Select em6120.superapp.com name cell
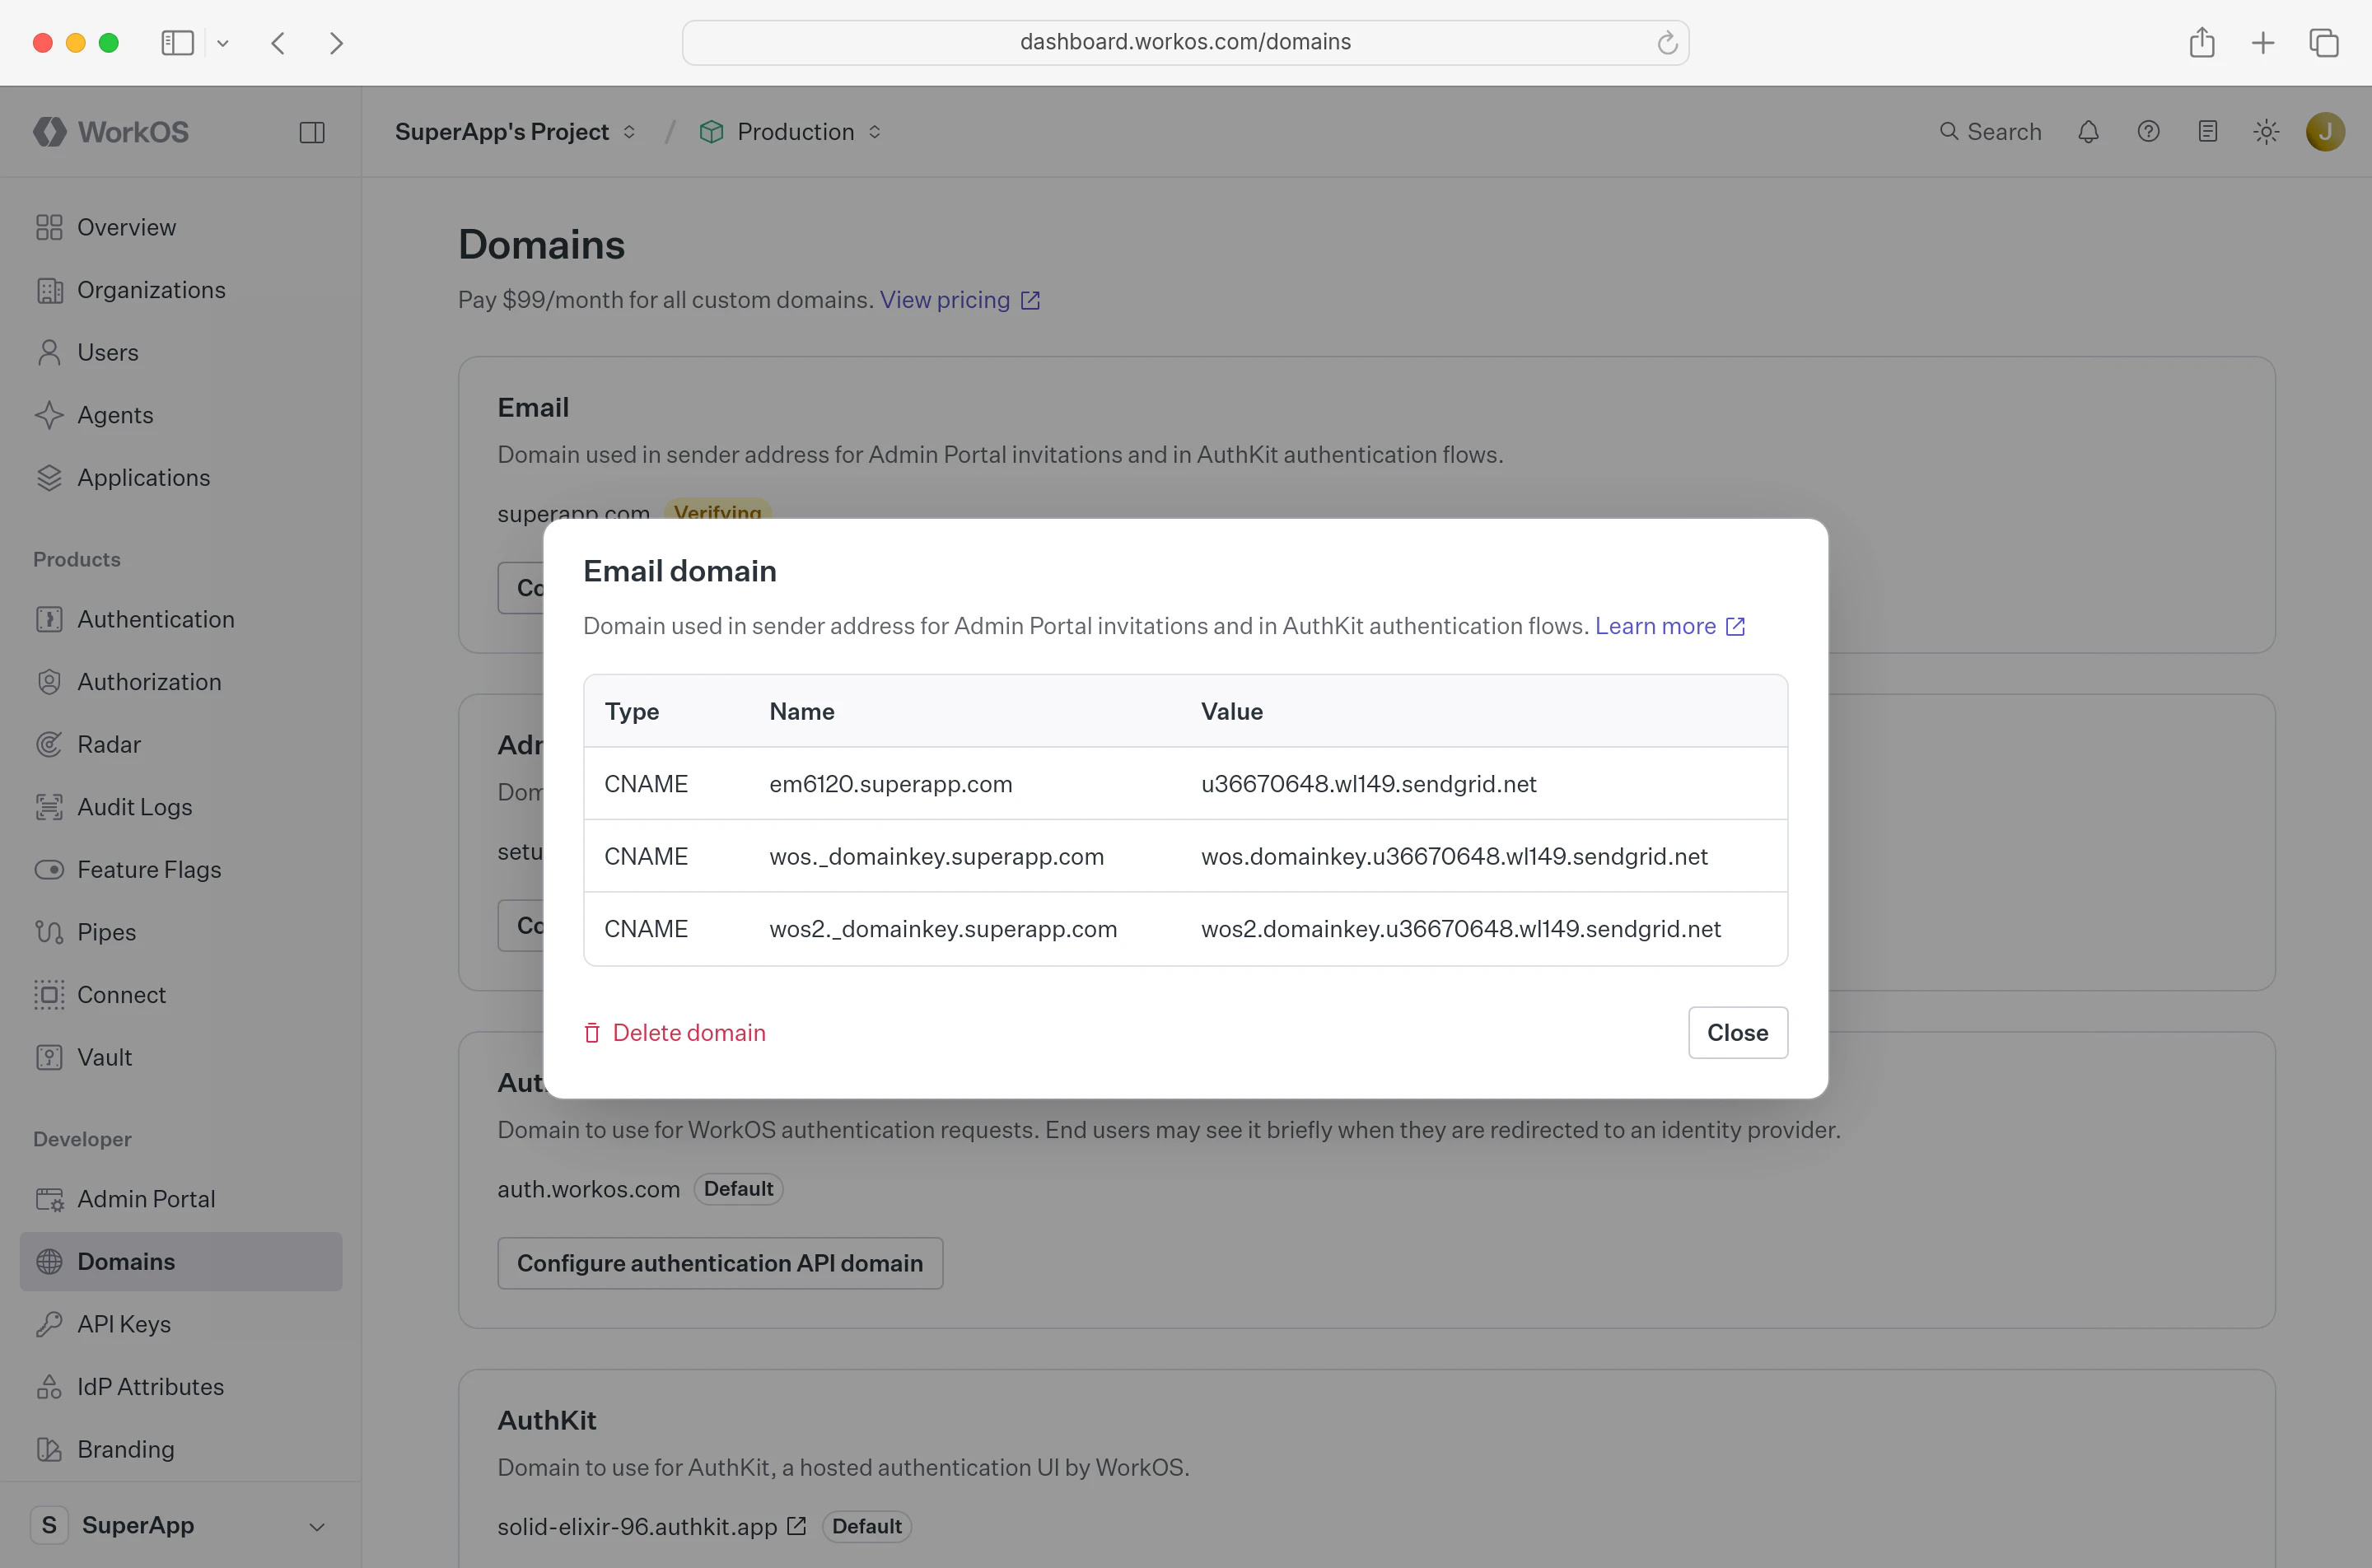The width and height of the screenshot is (2372, 1568). pyautogui.click(x=891, y=784)
